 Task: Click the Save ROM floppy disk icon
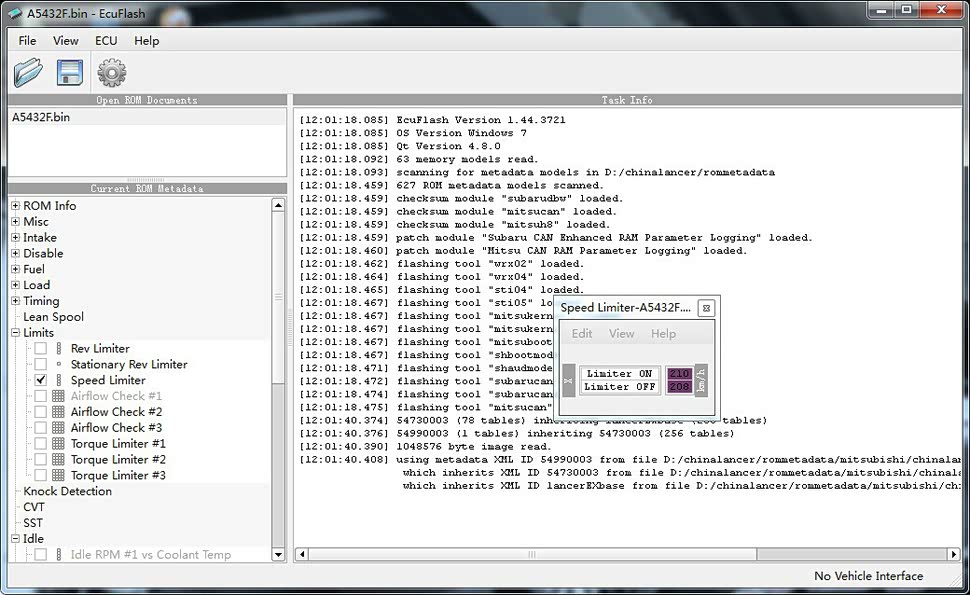pyautogui.click(x=69, y=72)
